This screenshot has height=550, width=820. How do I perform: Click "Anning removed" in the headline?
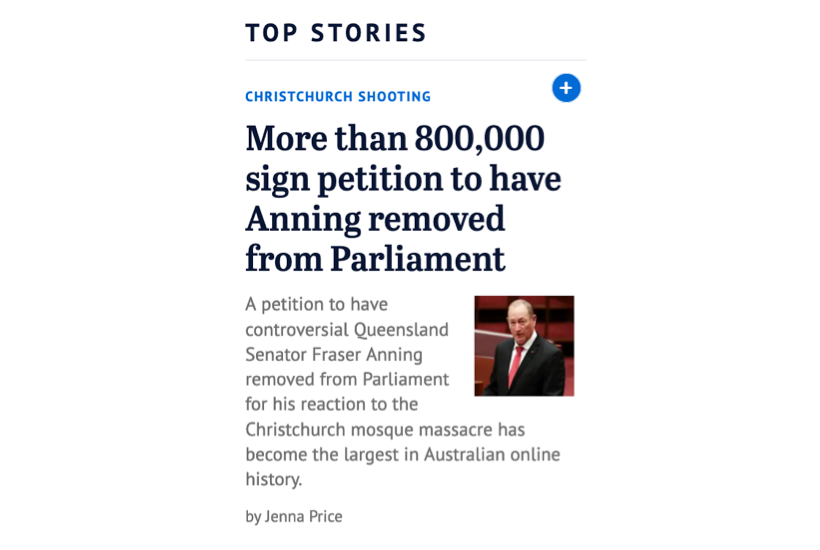pyautogui.click(x=375, y=218)
